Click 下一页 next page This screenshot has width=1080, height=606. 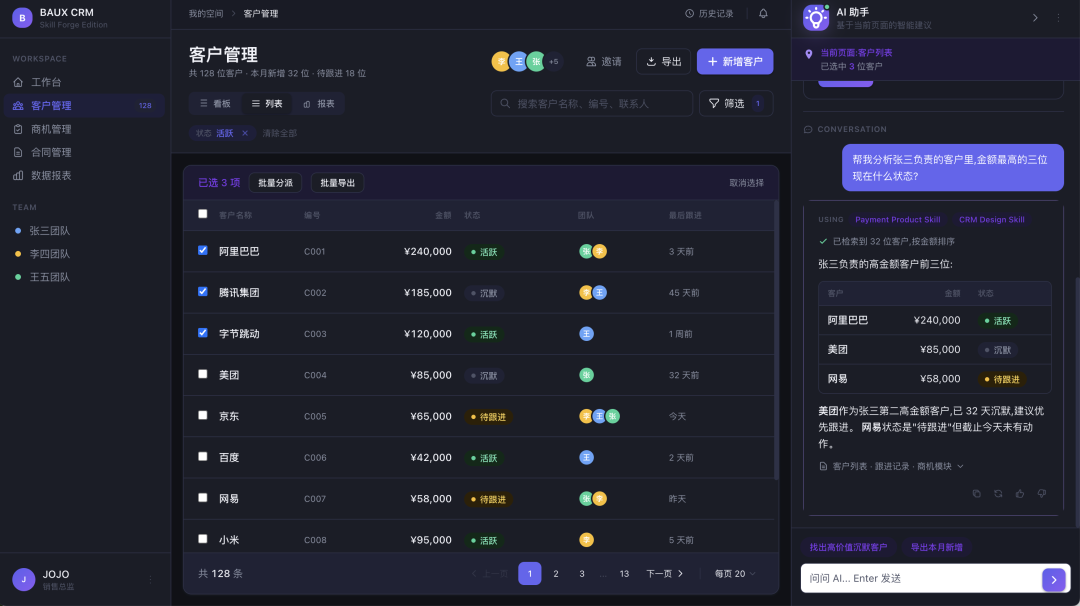pyautogui.click(x=665, y=574)
